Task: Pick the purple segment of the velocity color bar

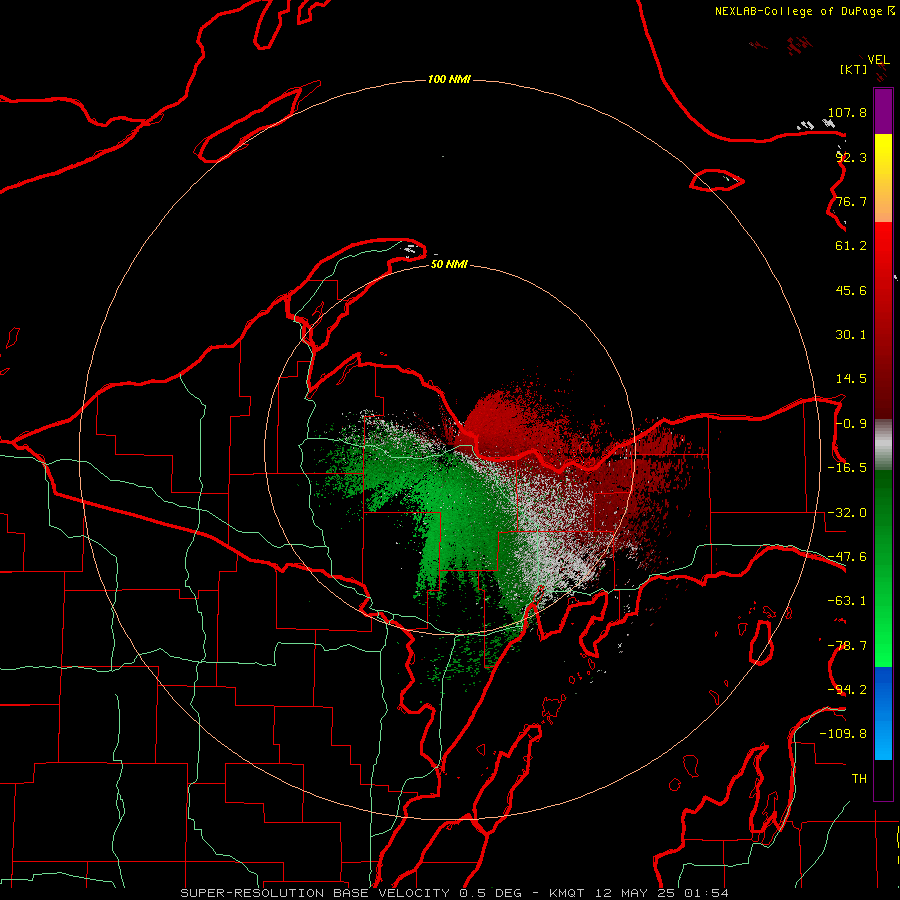Action: (x=883, y=112)
